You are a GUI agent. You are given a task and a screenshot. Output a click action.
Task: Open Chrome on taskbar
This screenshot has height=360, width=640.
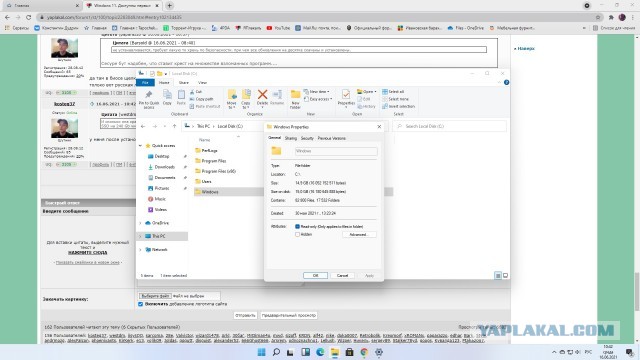point(364,352)
